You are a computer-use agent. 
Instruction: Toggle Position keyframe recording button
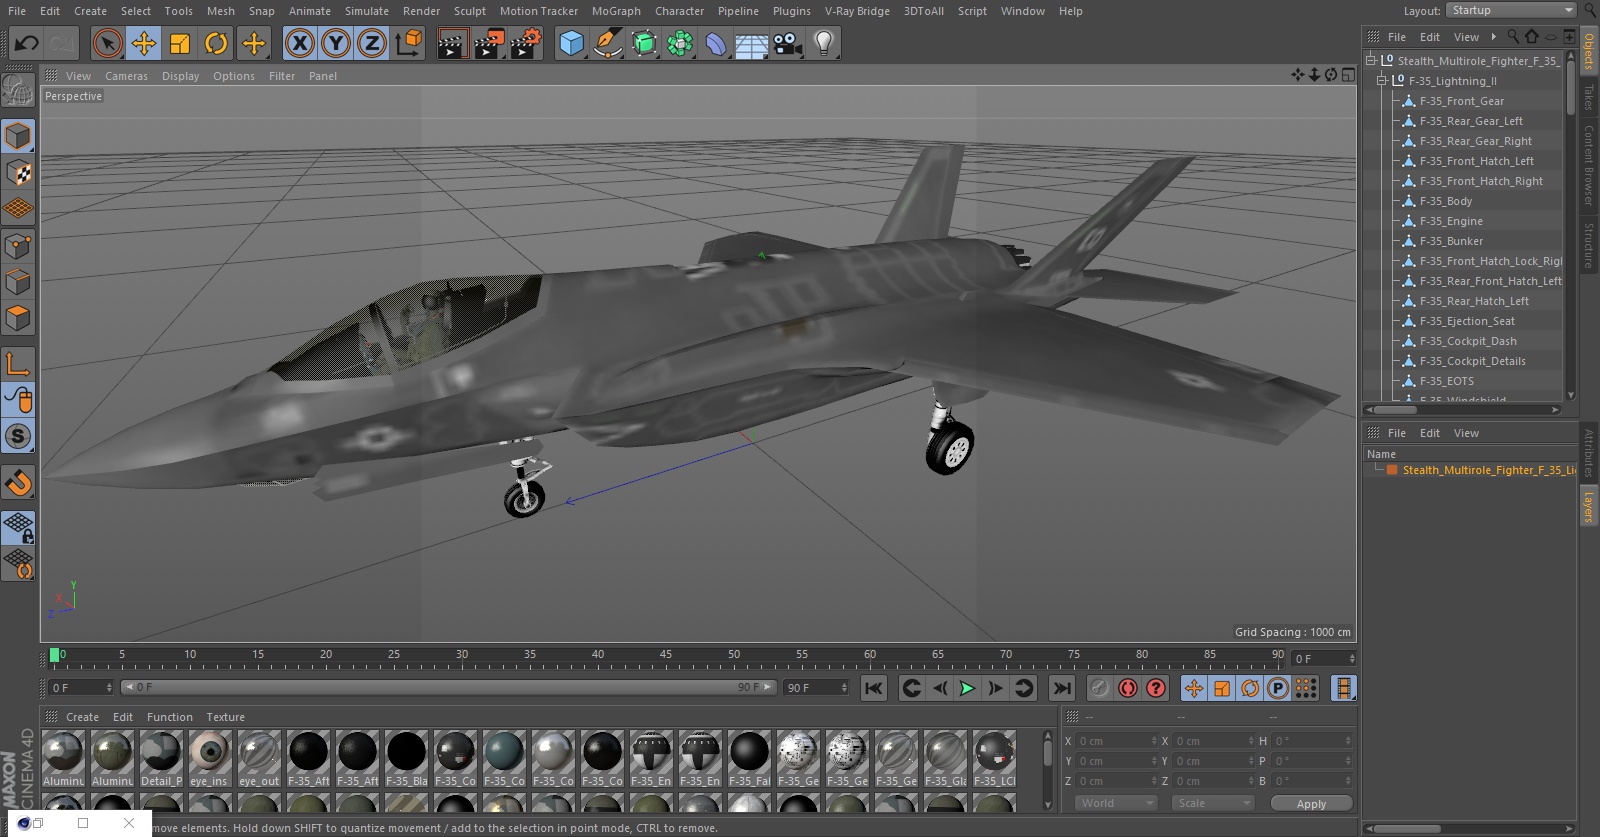[1194, 688]
